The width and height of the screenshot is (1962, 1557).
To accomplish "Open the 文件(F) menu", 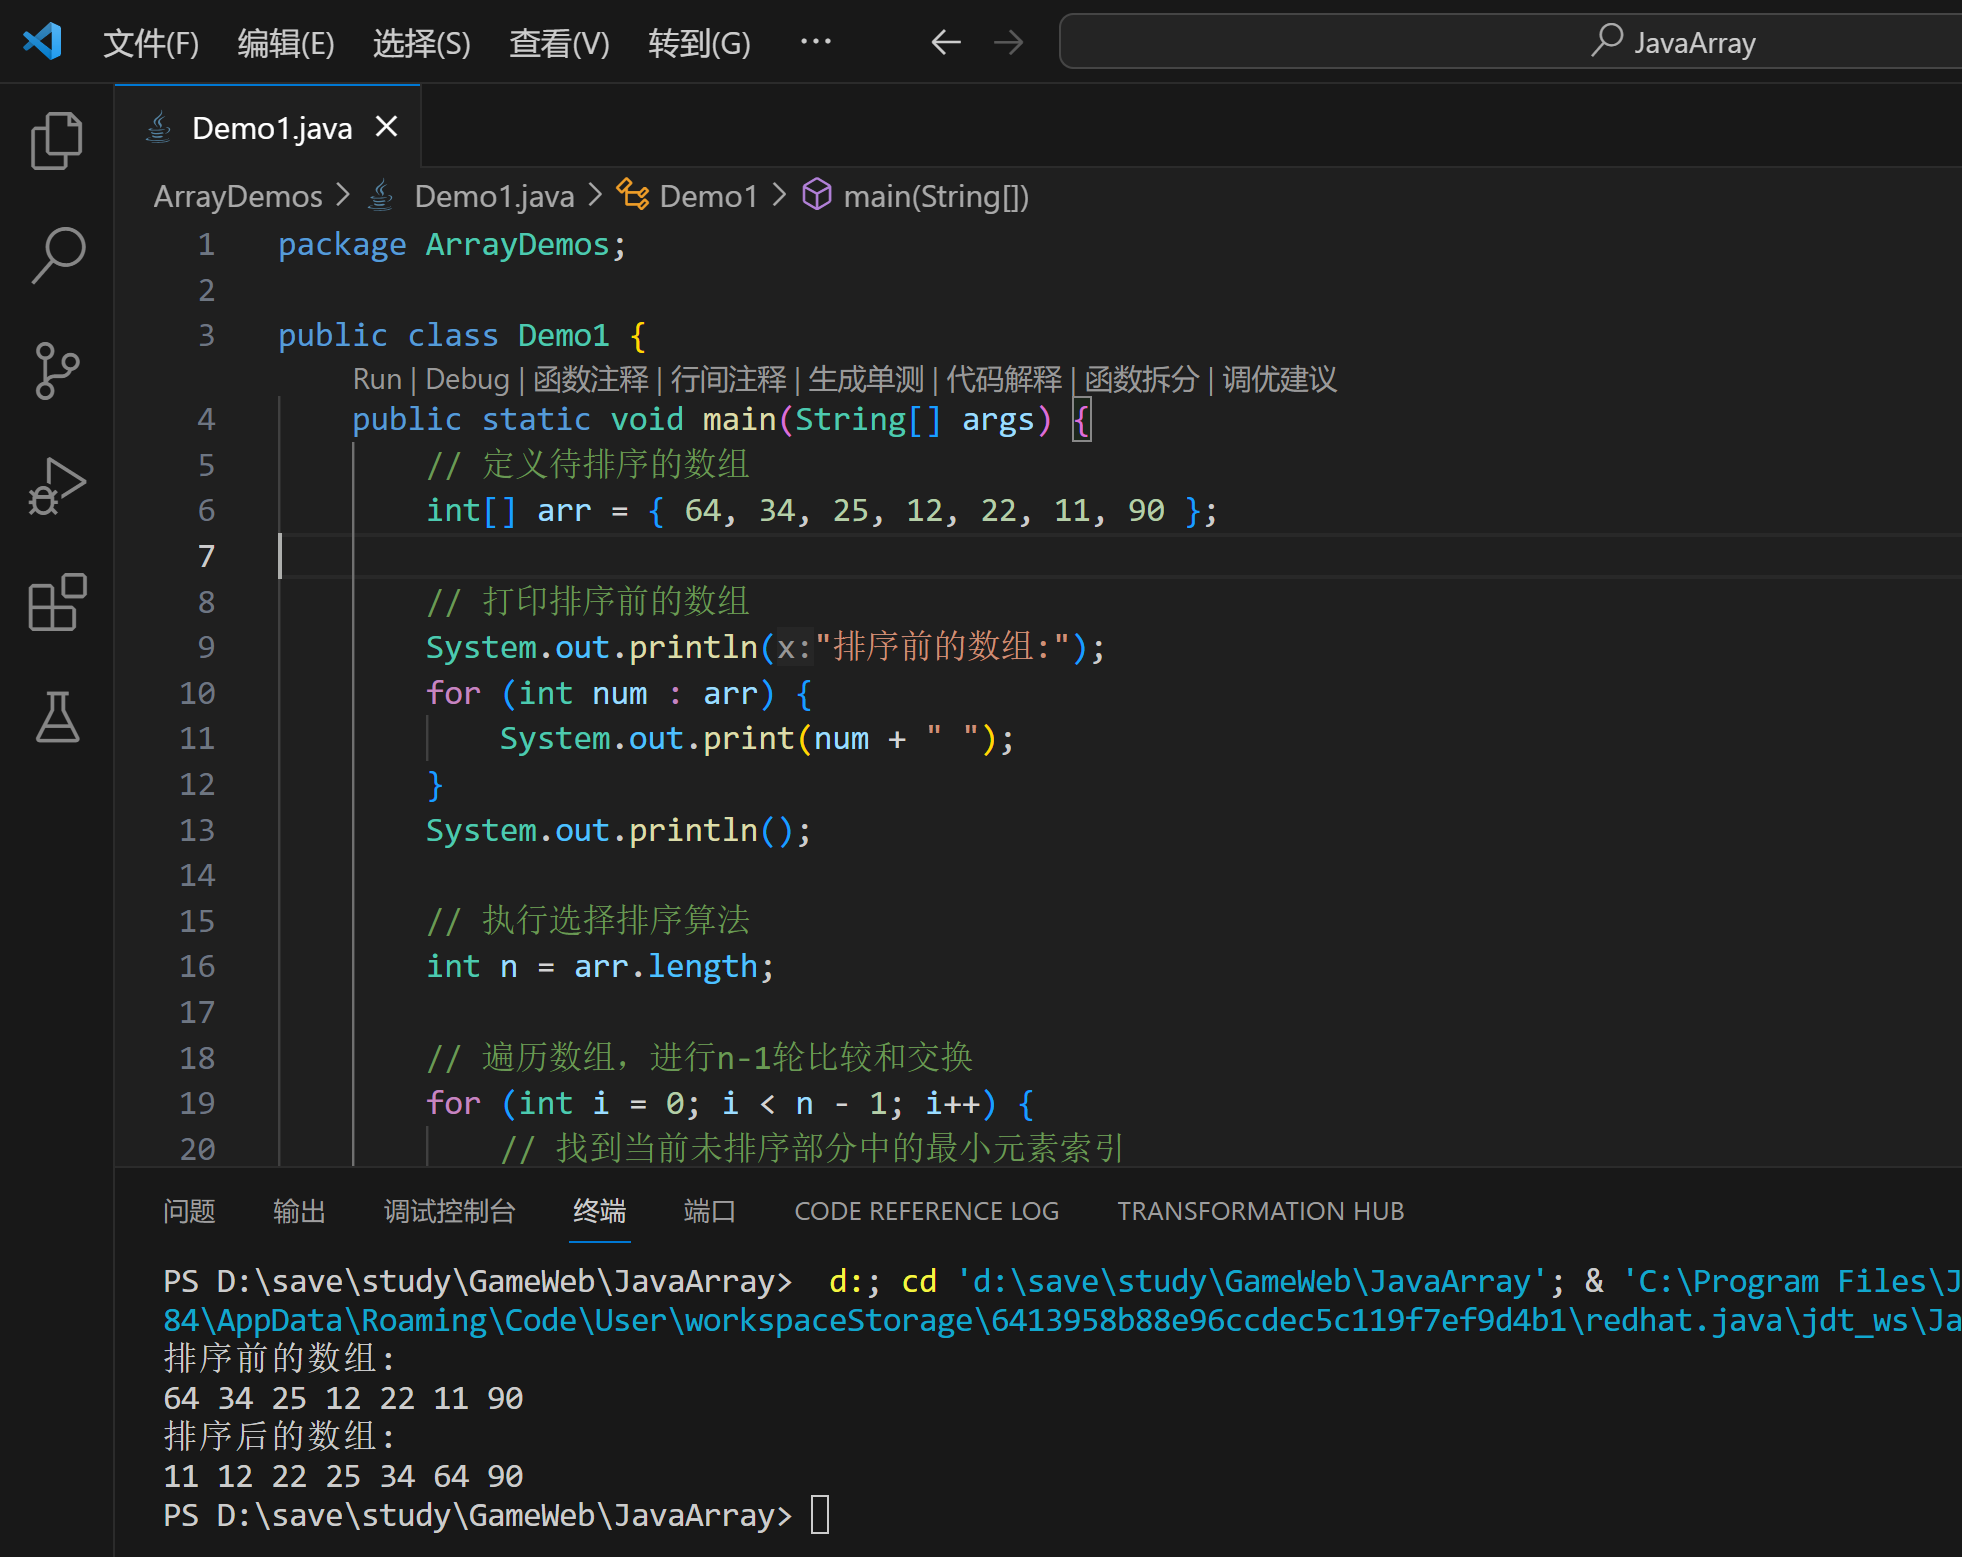I will point(151,43).
